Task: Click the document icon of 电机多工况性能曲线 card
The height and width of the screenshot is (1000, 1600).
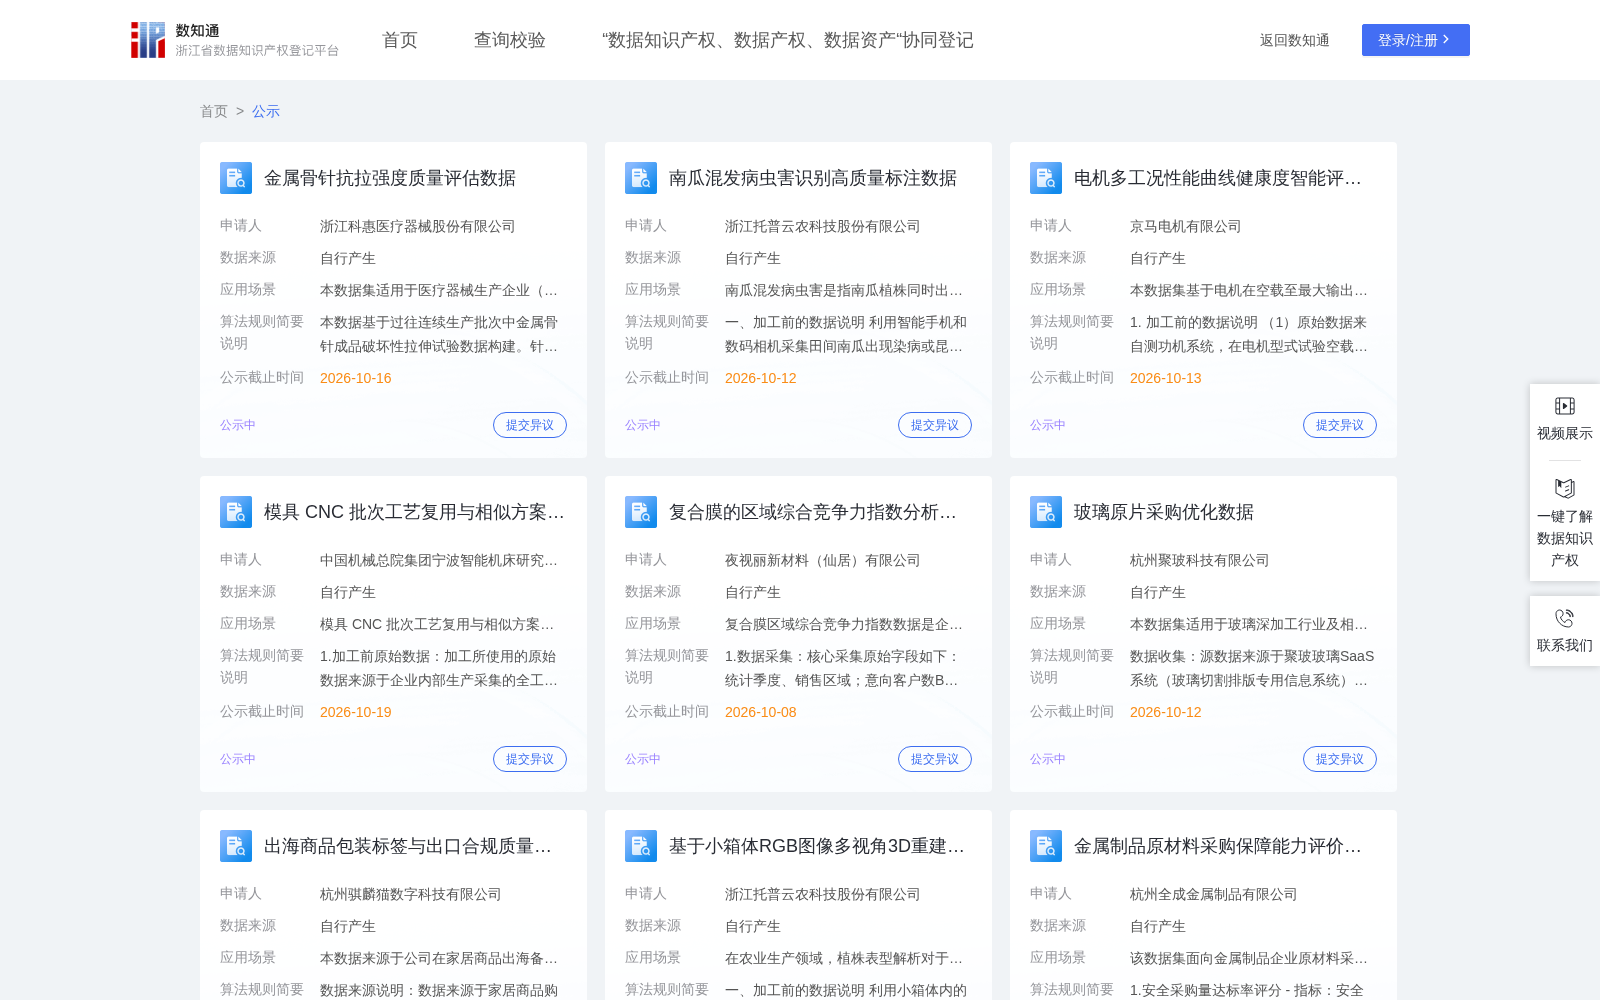Action: tap(1046, 178)
